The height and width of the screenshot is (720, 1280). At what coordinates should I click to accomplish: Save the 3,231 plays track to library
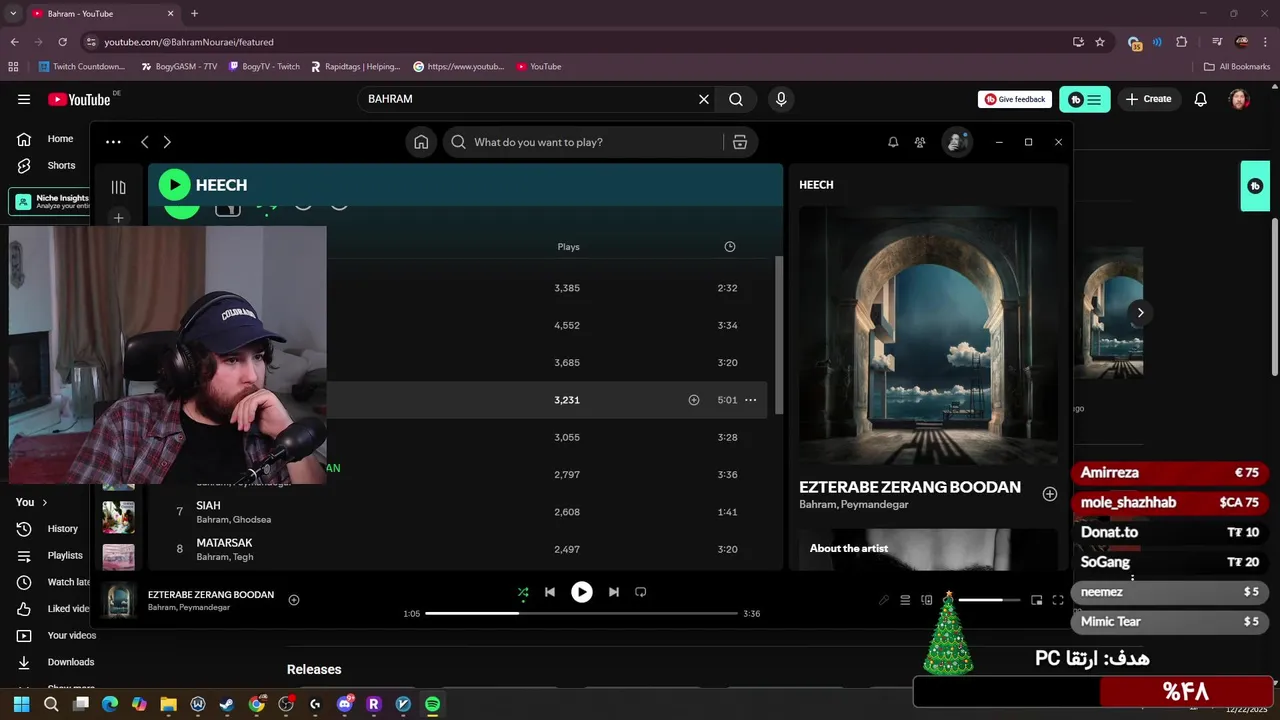[694, 400]
